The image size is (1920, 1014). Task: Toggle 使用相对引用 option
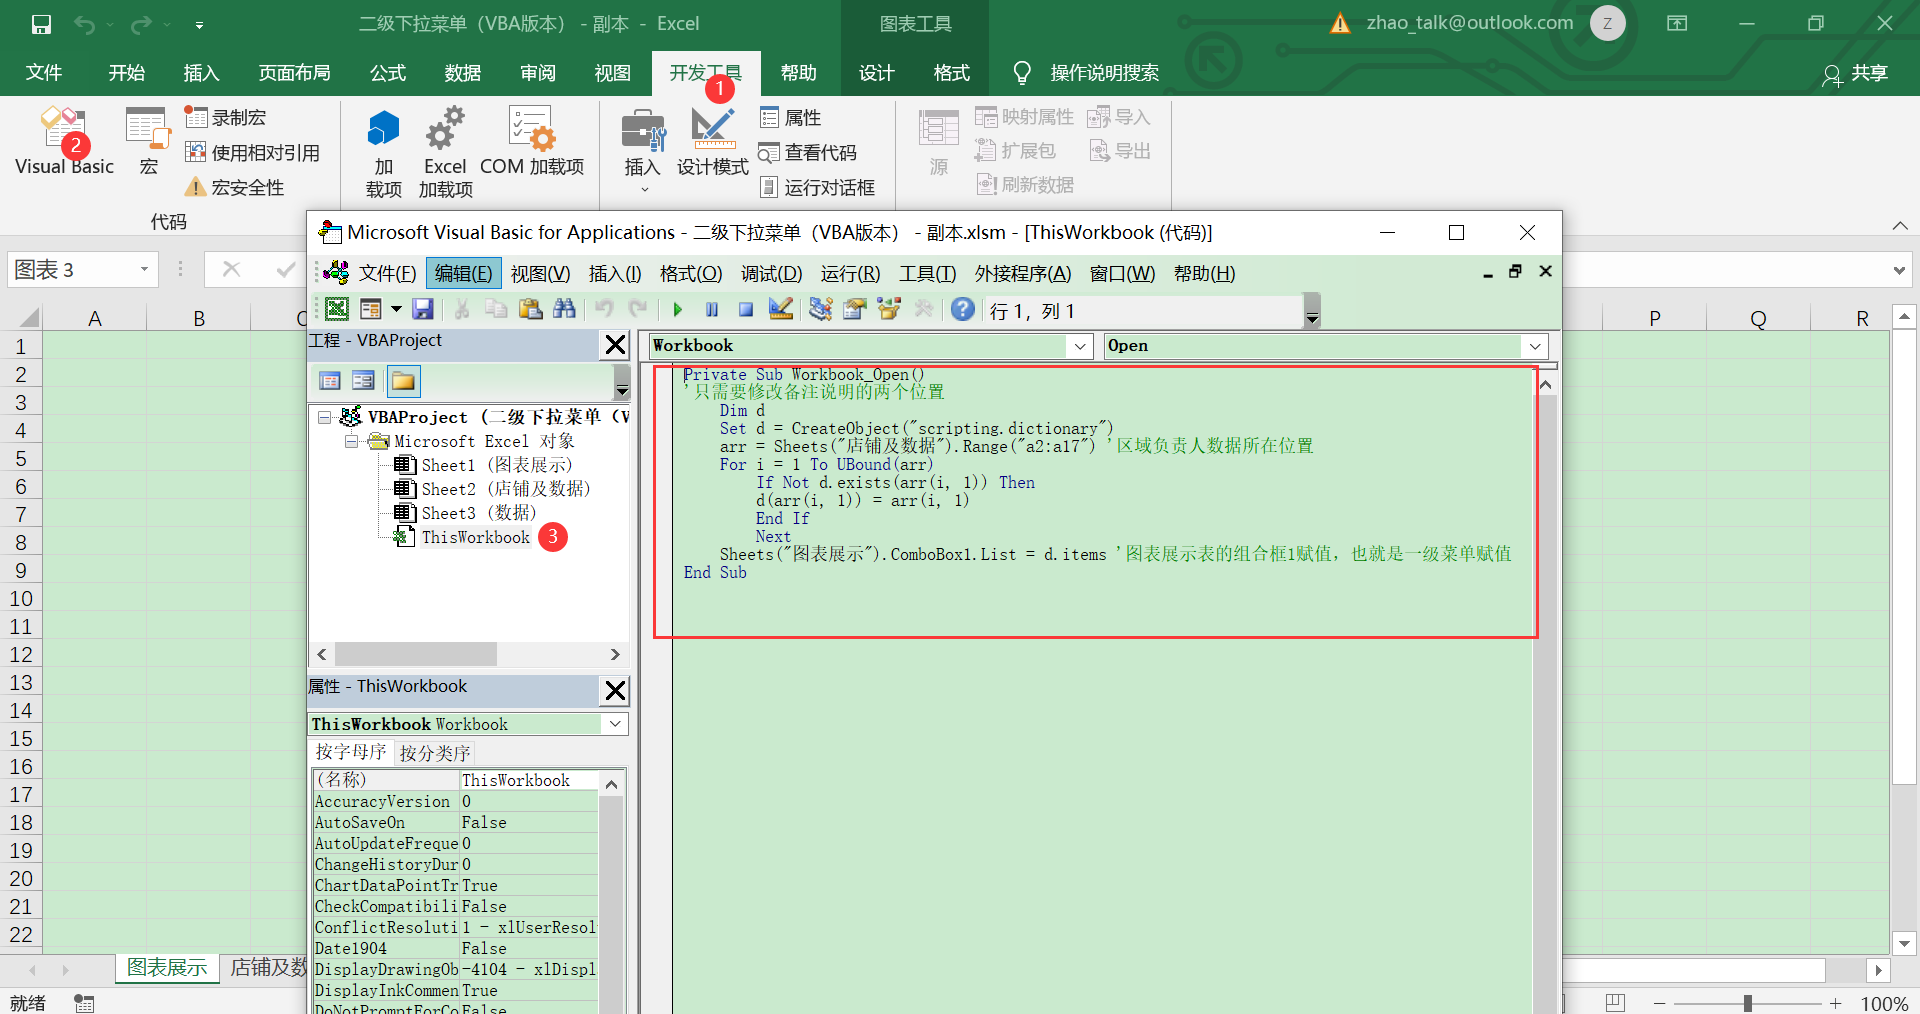(x=253, y=152)
